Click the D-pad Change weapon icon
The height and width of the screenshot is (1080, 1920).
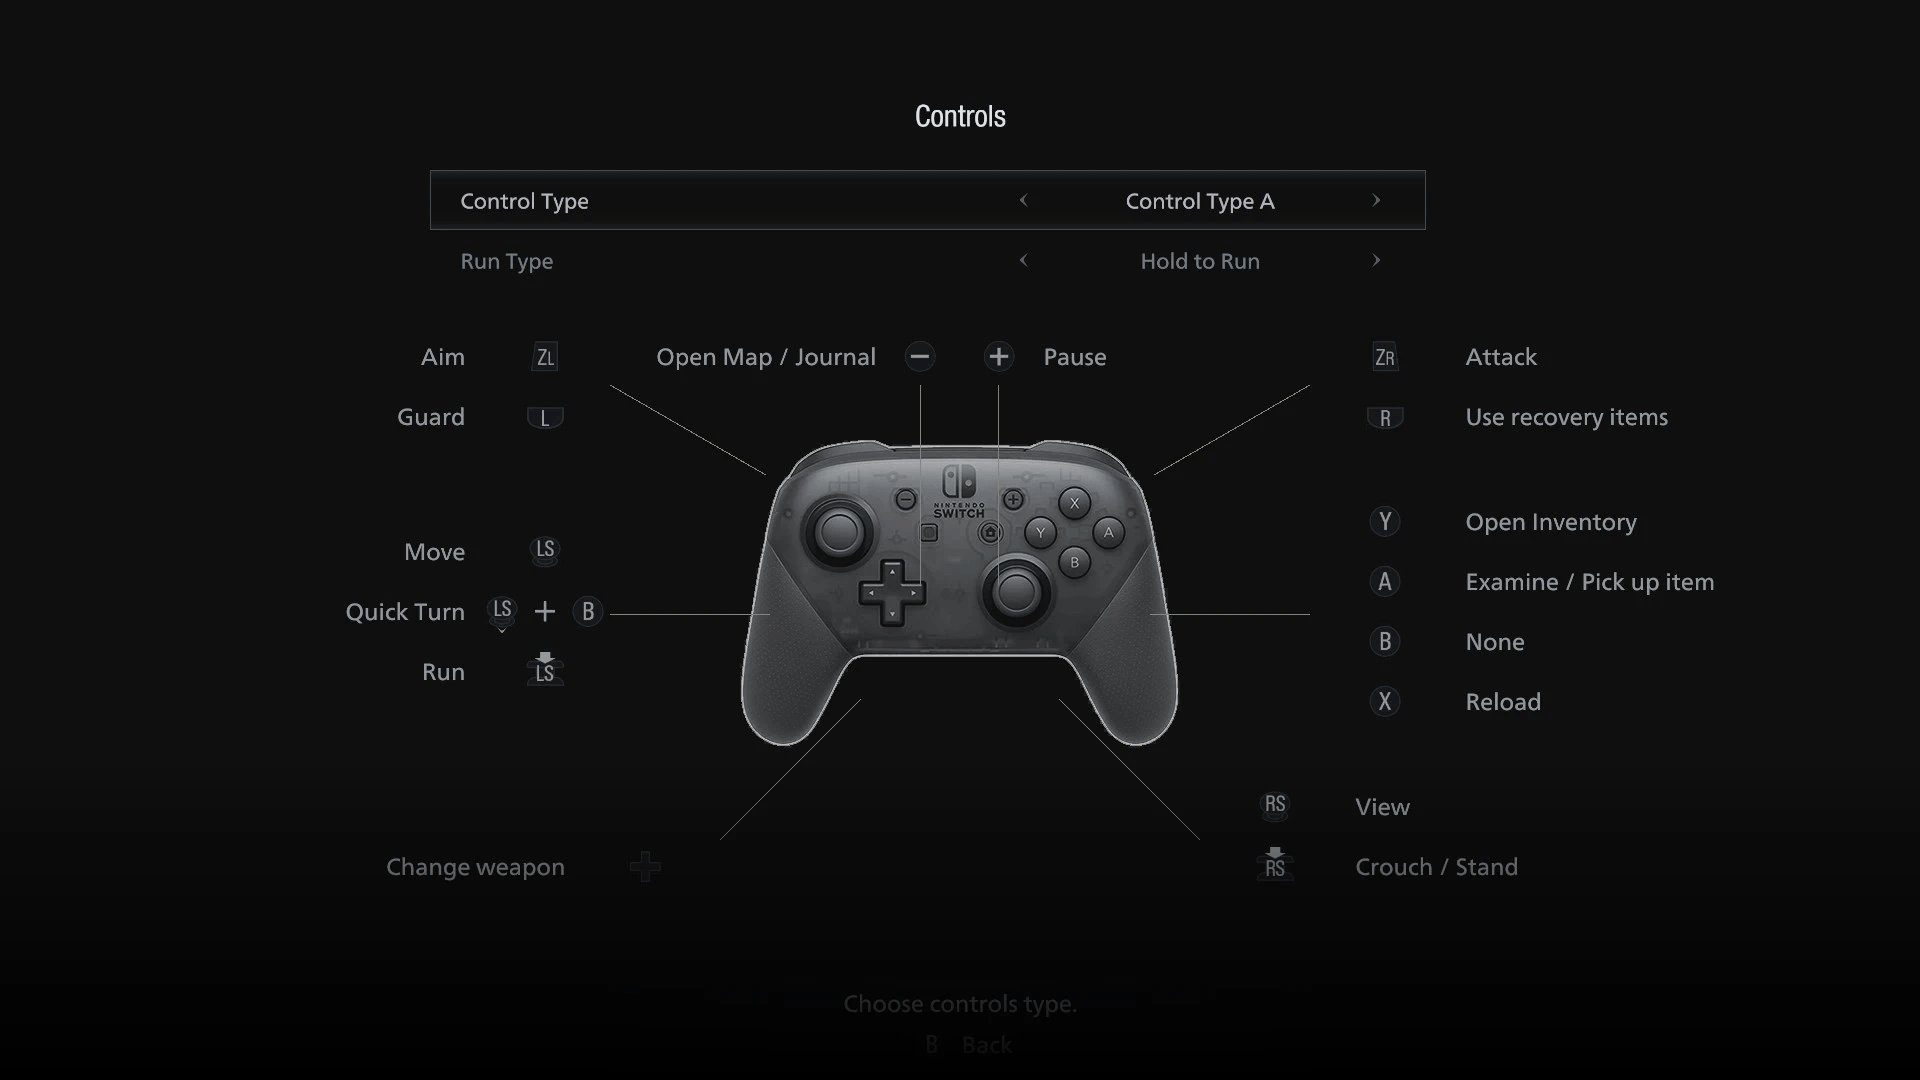coord(645,866)
